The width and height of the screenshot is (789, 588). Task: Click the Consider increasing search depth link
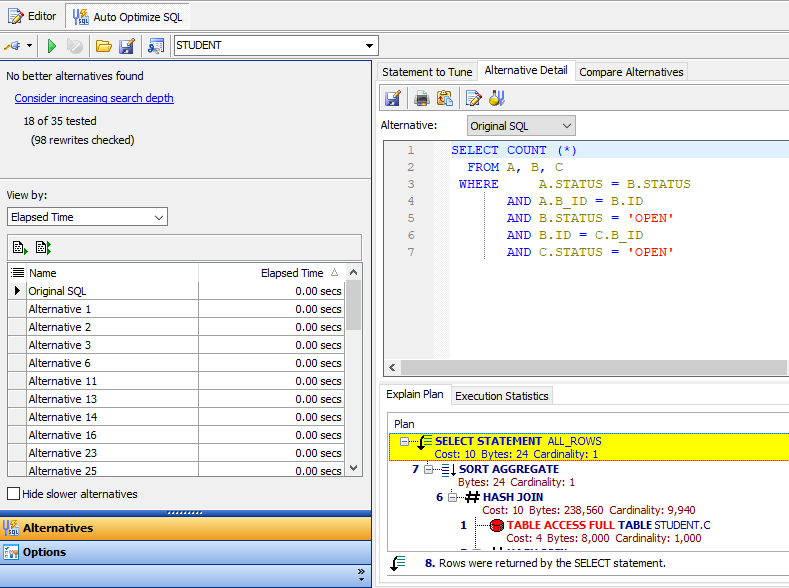(x=94, y=98)
